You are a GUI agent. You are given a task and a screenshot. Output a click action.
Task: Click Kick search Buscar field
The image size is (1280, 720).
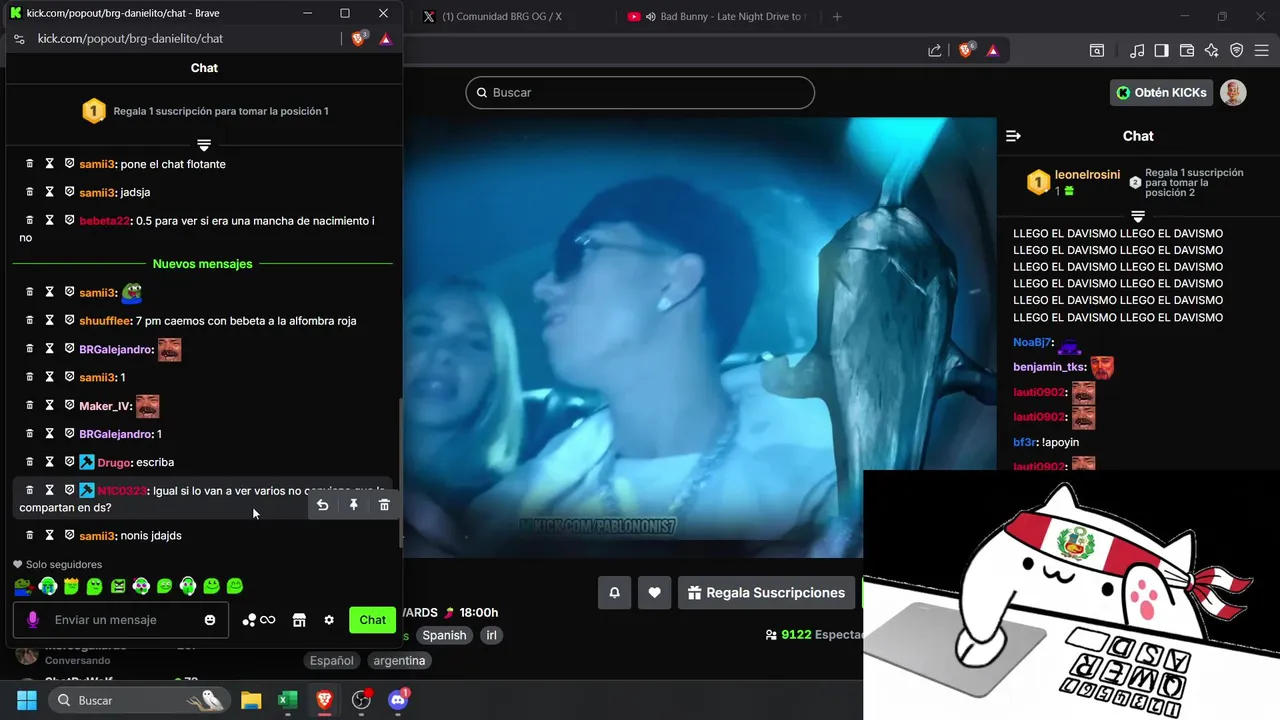coord(640,92)
